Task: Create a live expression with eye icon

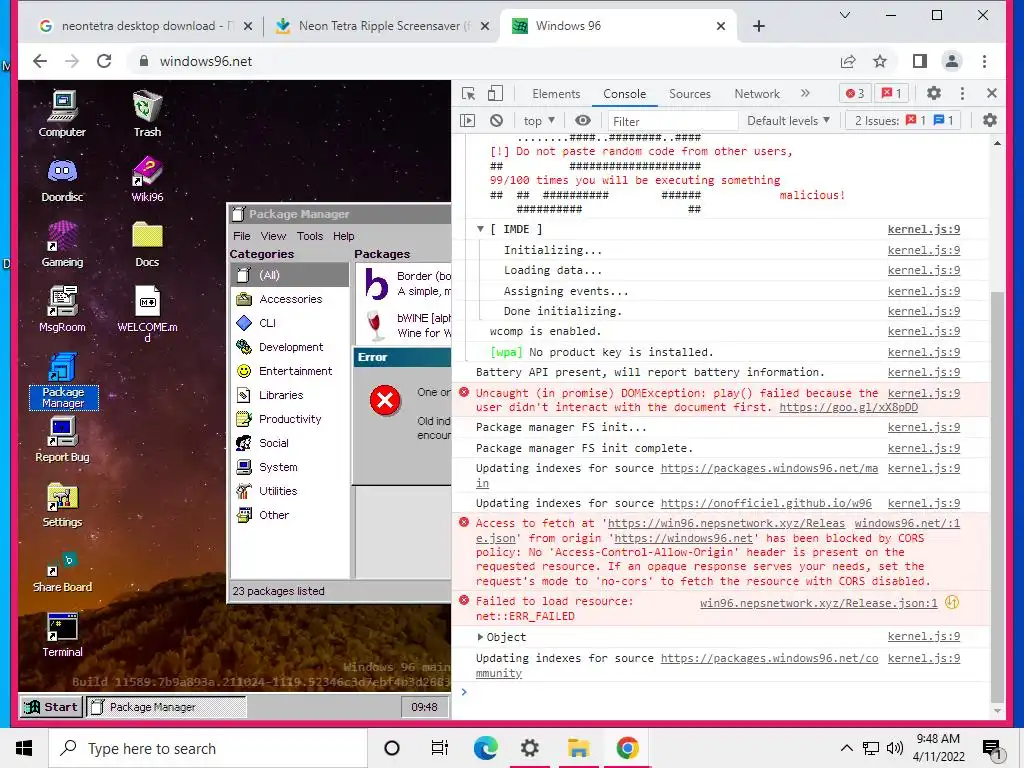Action: click(x=583, y=121)
